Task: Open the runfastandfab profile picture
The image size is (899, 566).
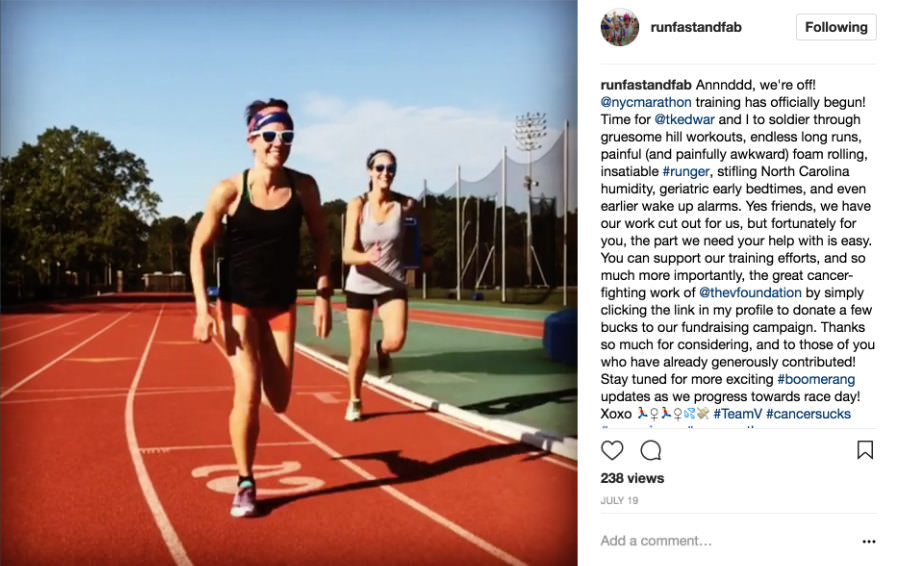Action: coord(620,27)
